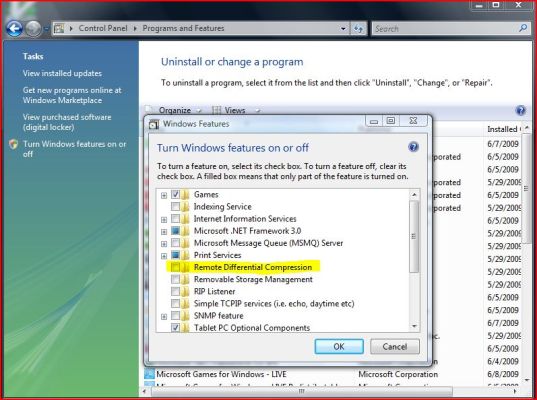Click the features list vertical scrollbar thumb

pos(414,237)
